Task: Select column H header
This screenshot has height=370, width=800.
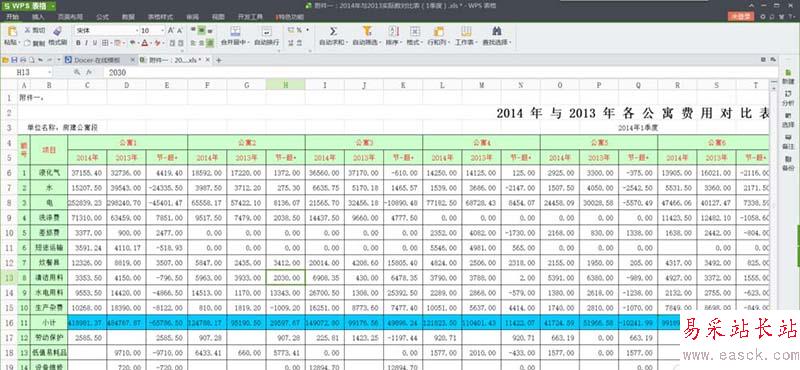Action: coord(286,85)
